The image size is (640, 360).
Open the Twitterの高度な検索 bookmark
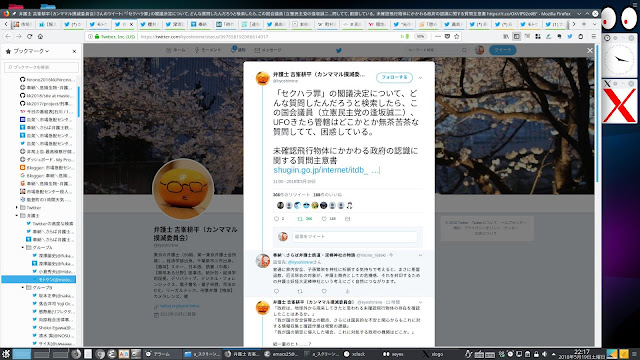click(49, 223)
